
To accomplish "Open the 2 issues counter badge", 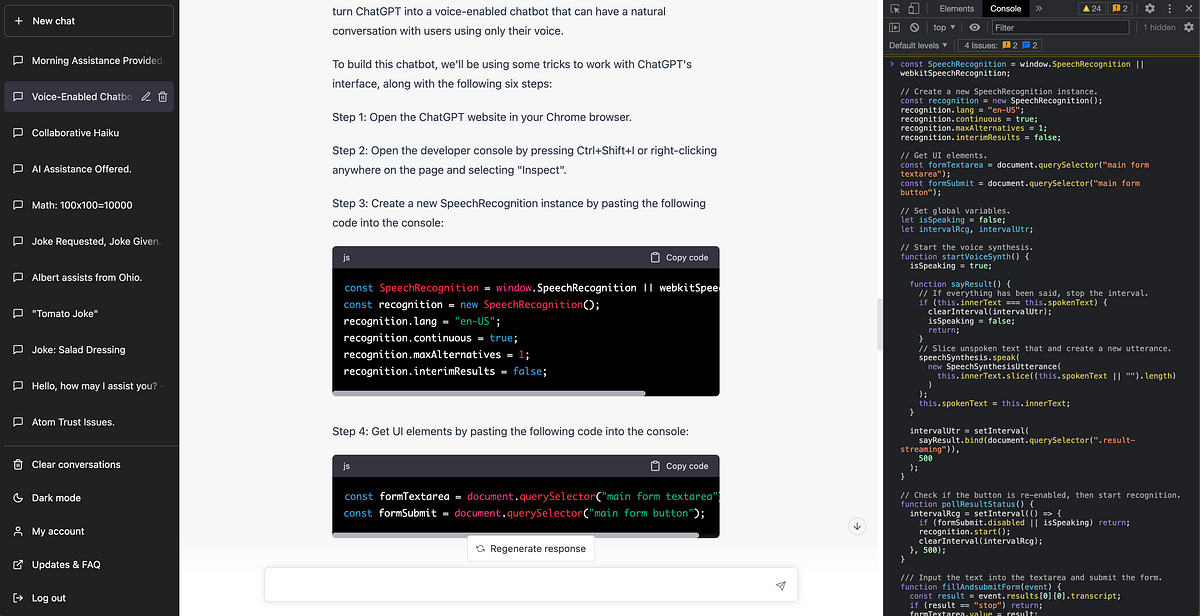I will point(1120,9).
